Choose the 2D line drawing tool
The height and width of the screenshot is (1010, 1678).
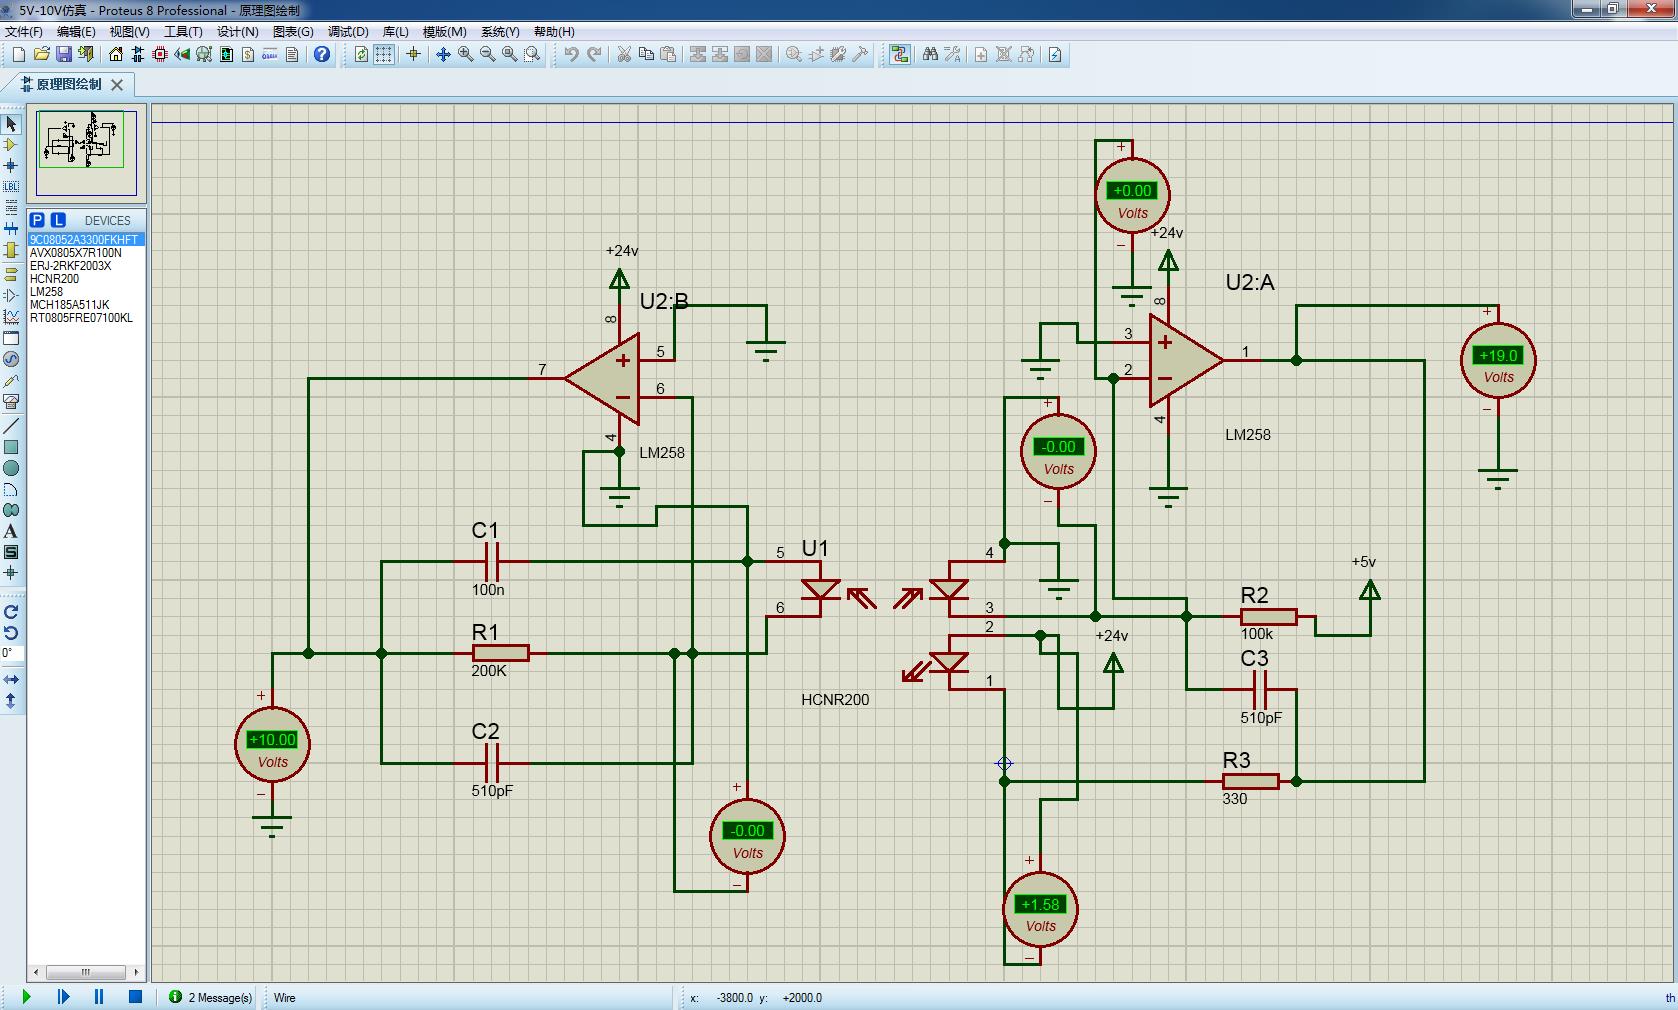point(11,426)
